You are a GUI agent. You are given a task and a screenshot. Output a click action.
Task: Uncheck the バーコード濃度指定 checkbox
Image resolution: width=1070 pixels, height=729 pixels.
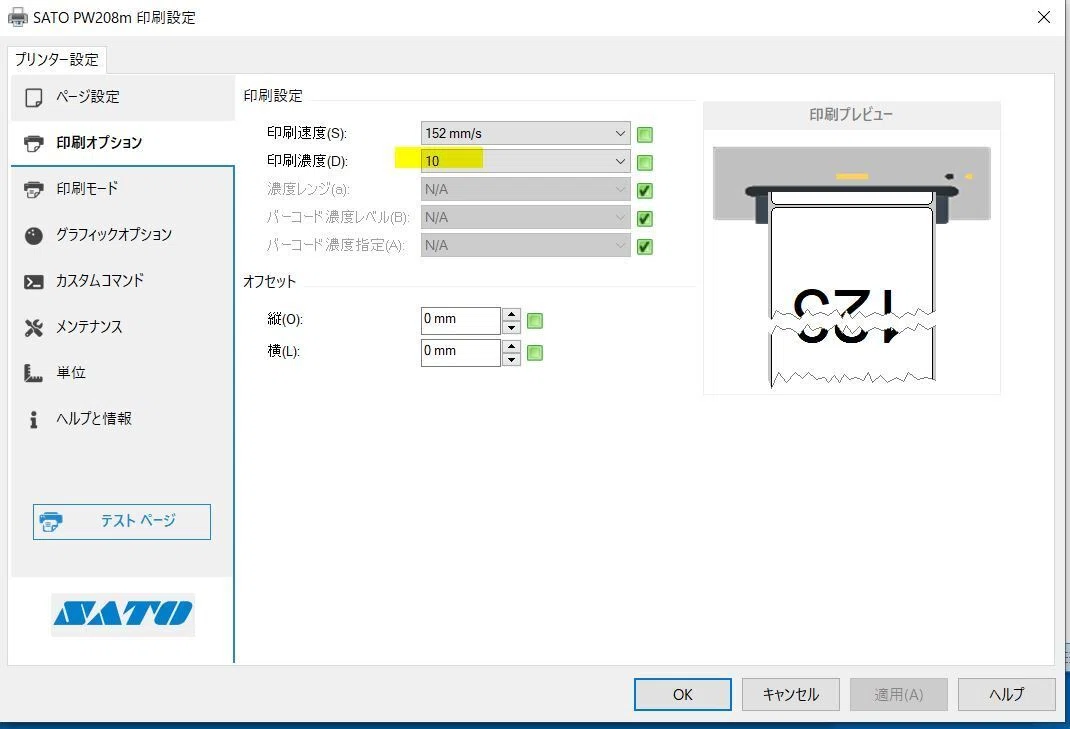(644, 246)
